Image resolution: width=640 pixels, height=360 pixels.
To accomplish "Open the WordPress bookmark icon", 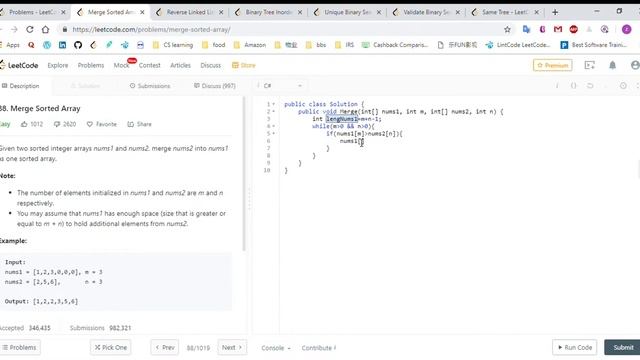I will pyautogui.click(x=47, y=45).
